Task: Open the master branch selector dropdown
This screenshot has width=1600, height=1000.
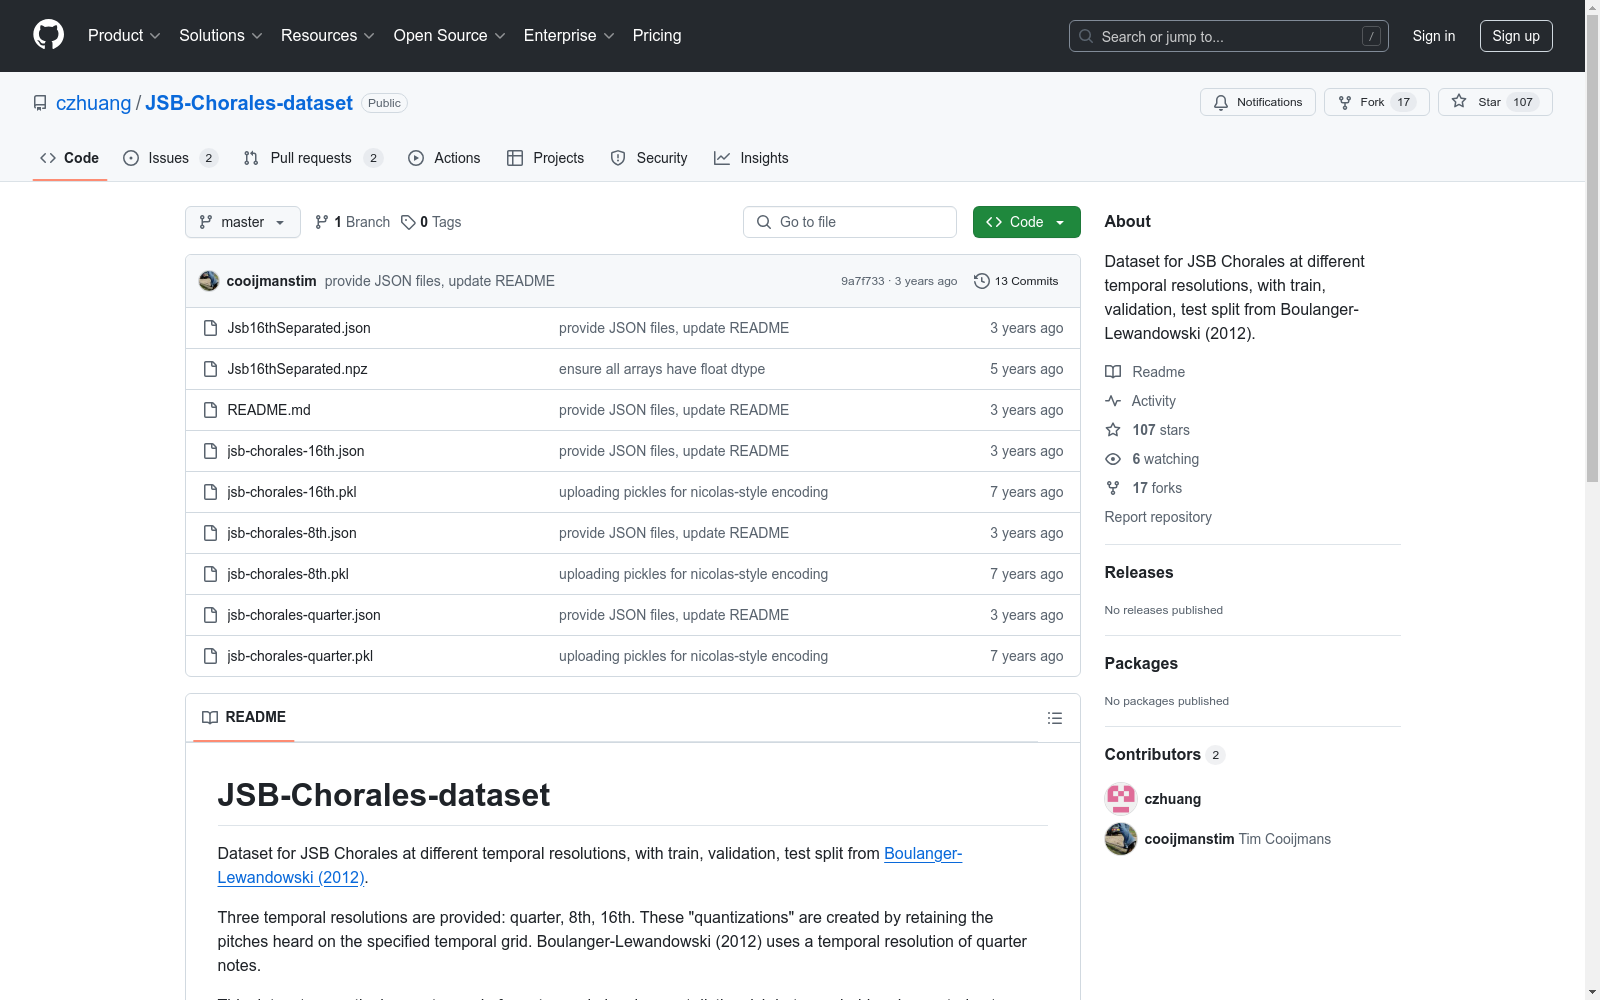Action: [243, 222]
